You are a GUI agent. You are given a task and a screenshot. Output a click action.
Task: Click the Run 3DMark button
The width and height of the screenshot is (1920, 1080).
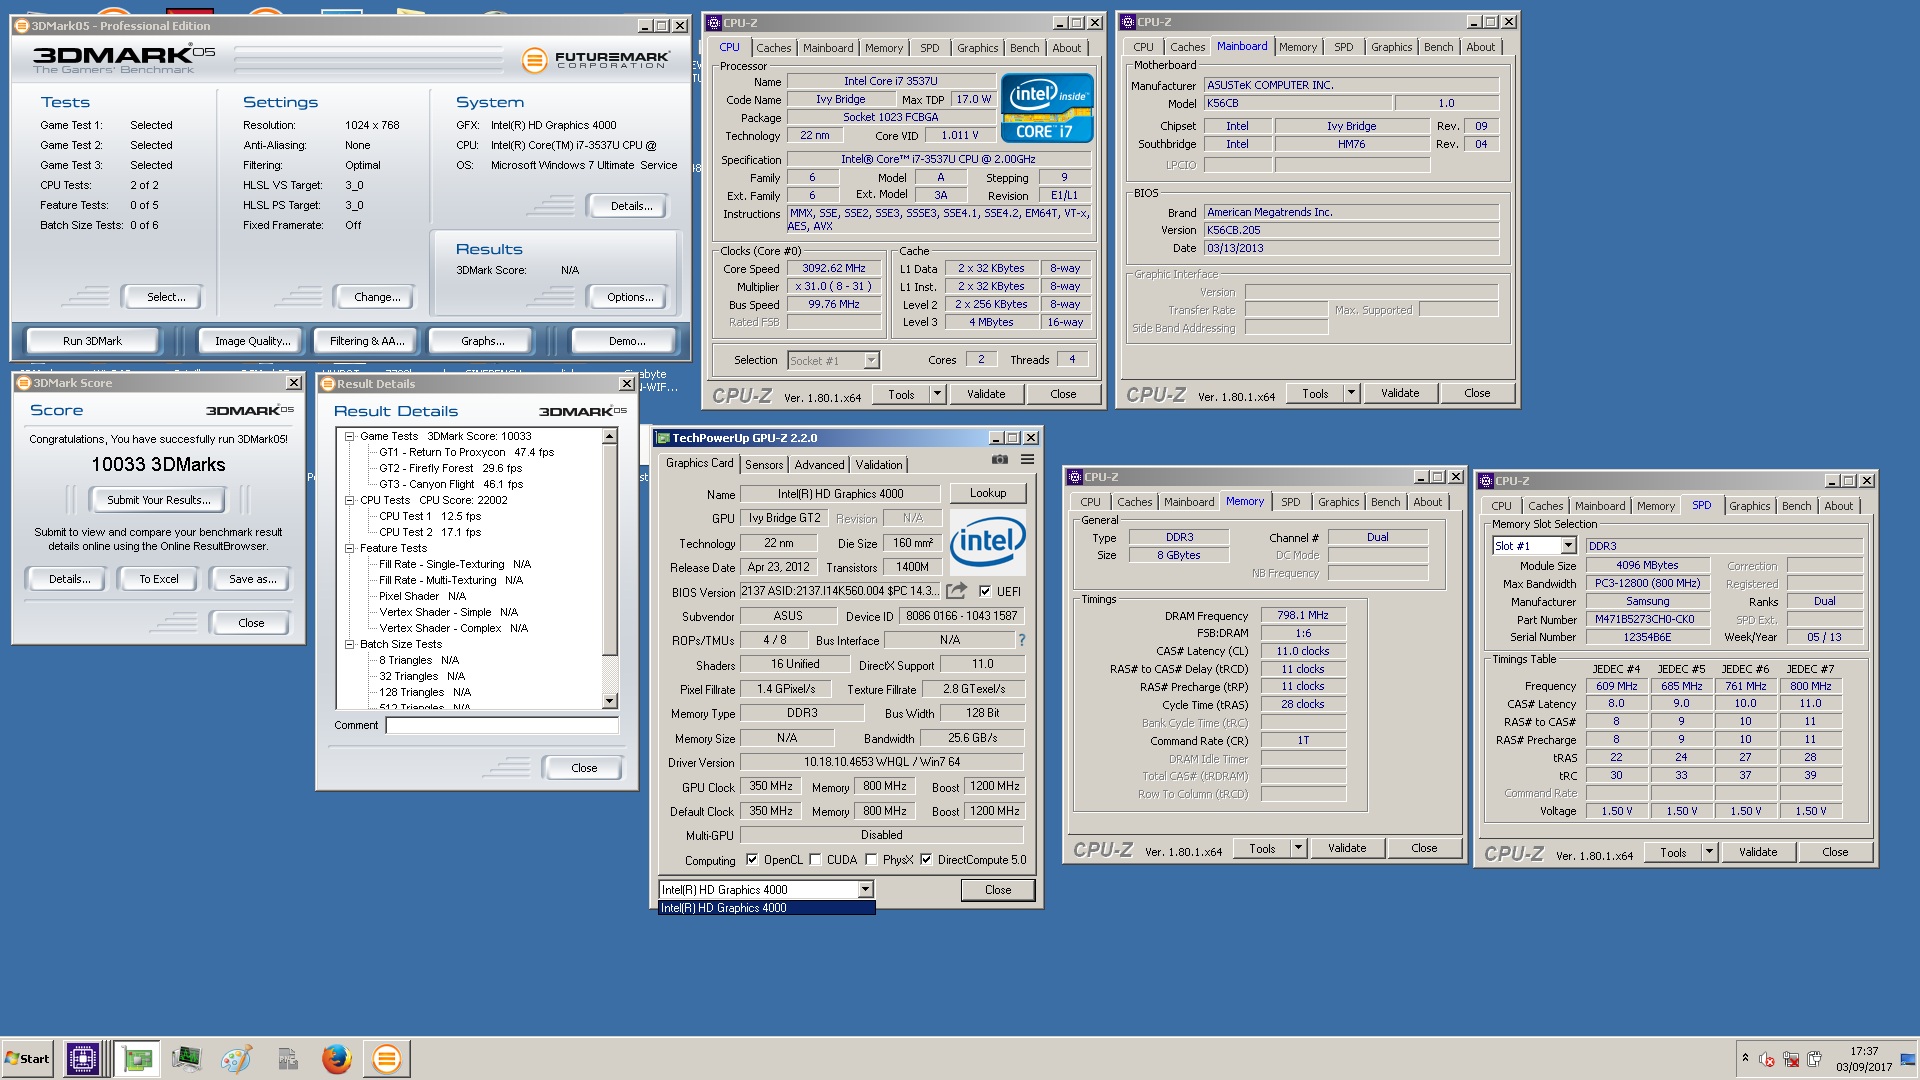92,341
